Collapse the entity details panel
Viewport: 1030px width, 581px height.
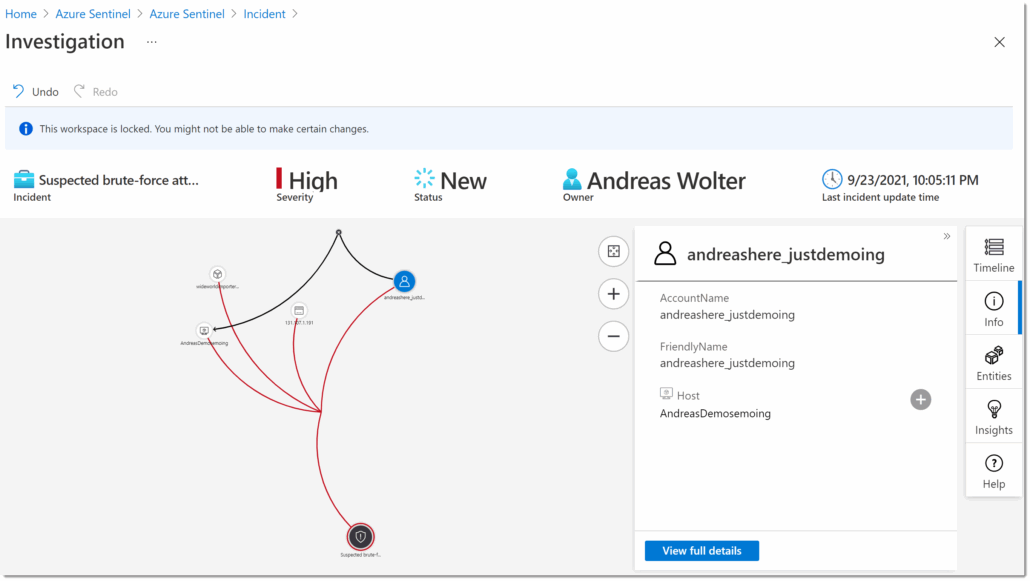[x=946, y=237]
